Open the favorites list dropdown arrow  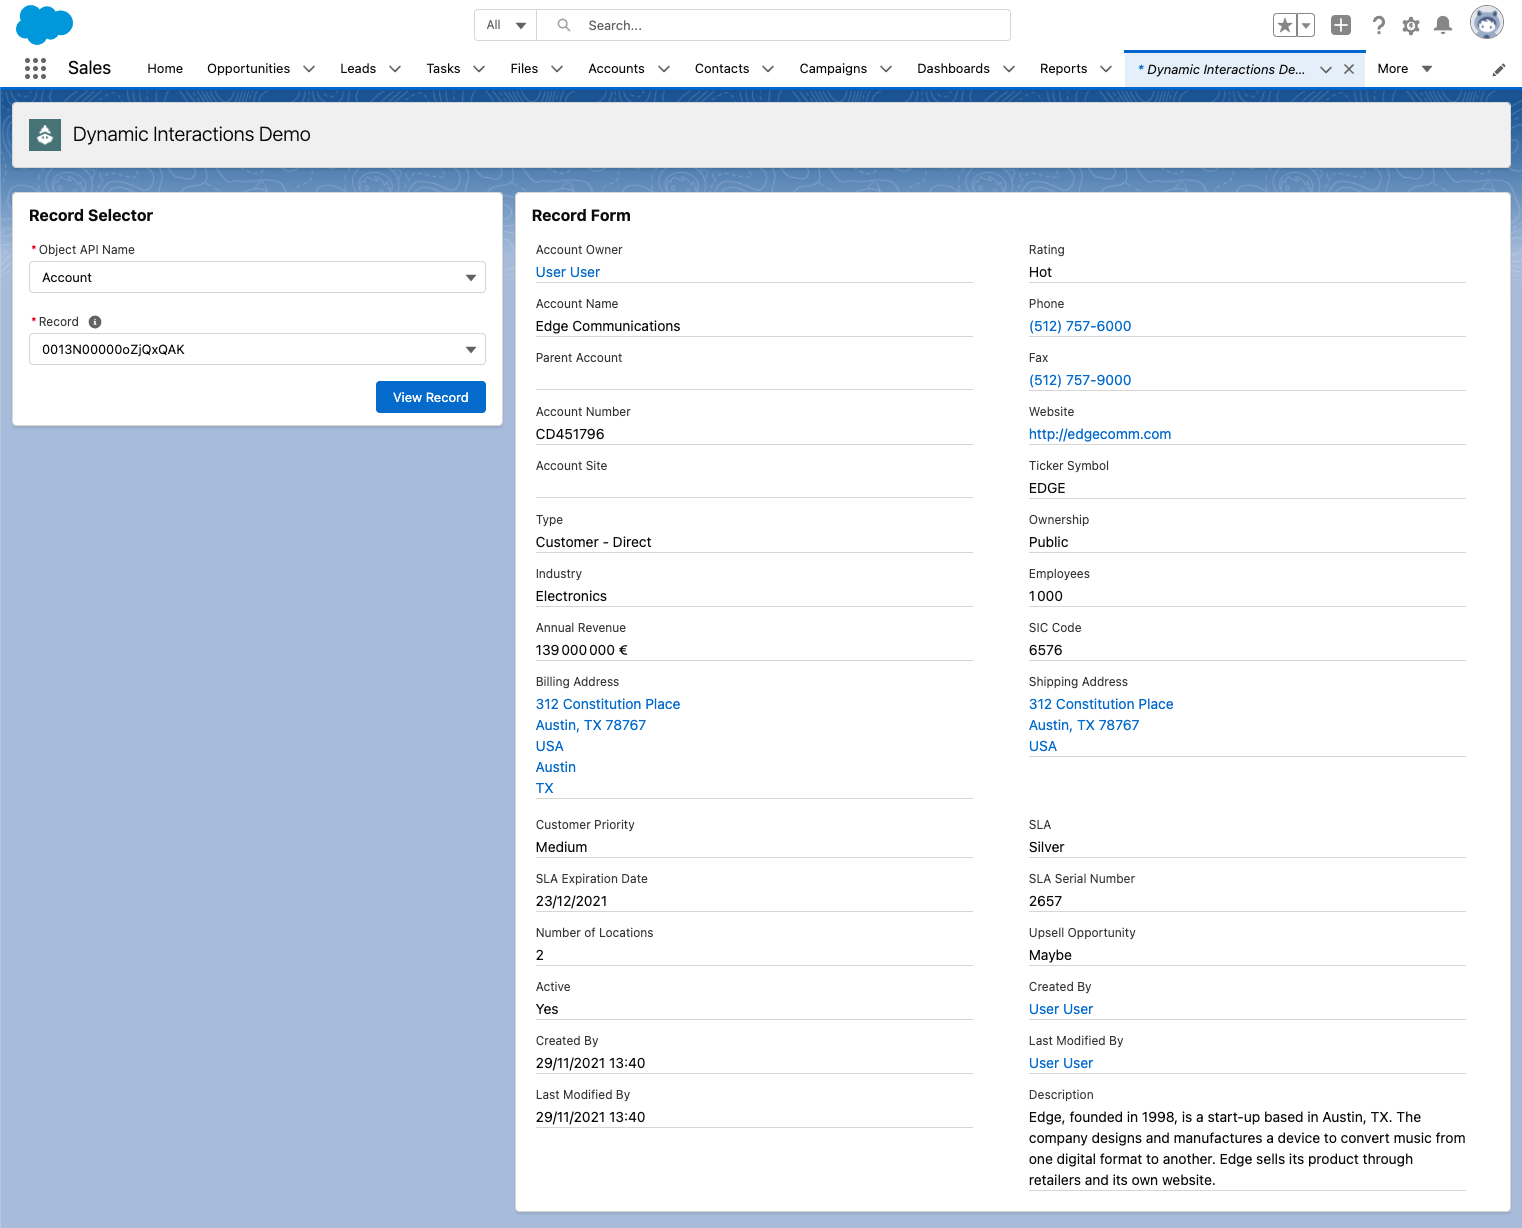coord(1306,25)
